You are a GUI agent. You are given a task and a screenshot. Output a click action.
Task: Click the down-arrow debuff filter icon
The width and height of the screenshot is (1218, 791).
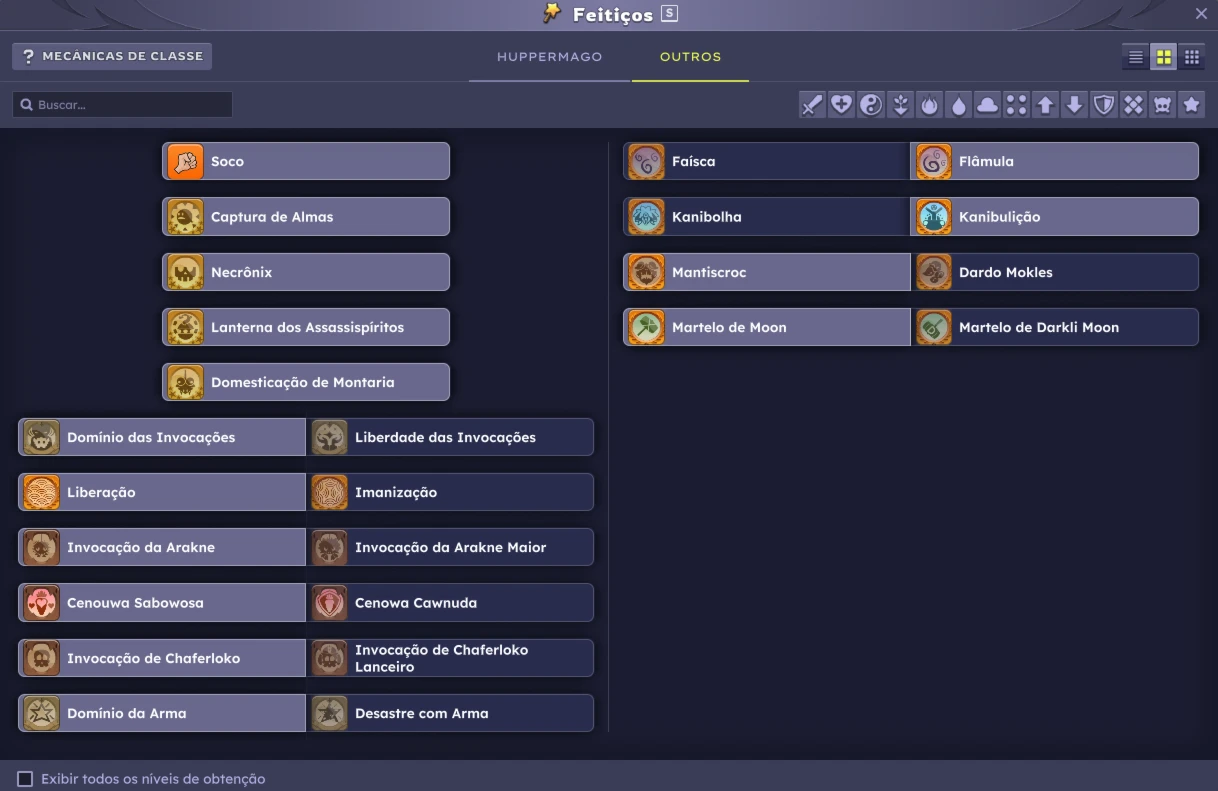1074,105
